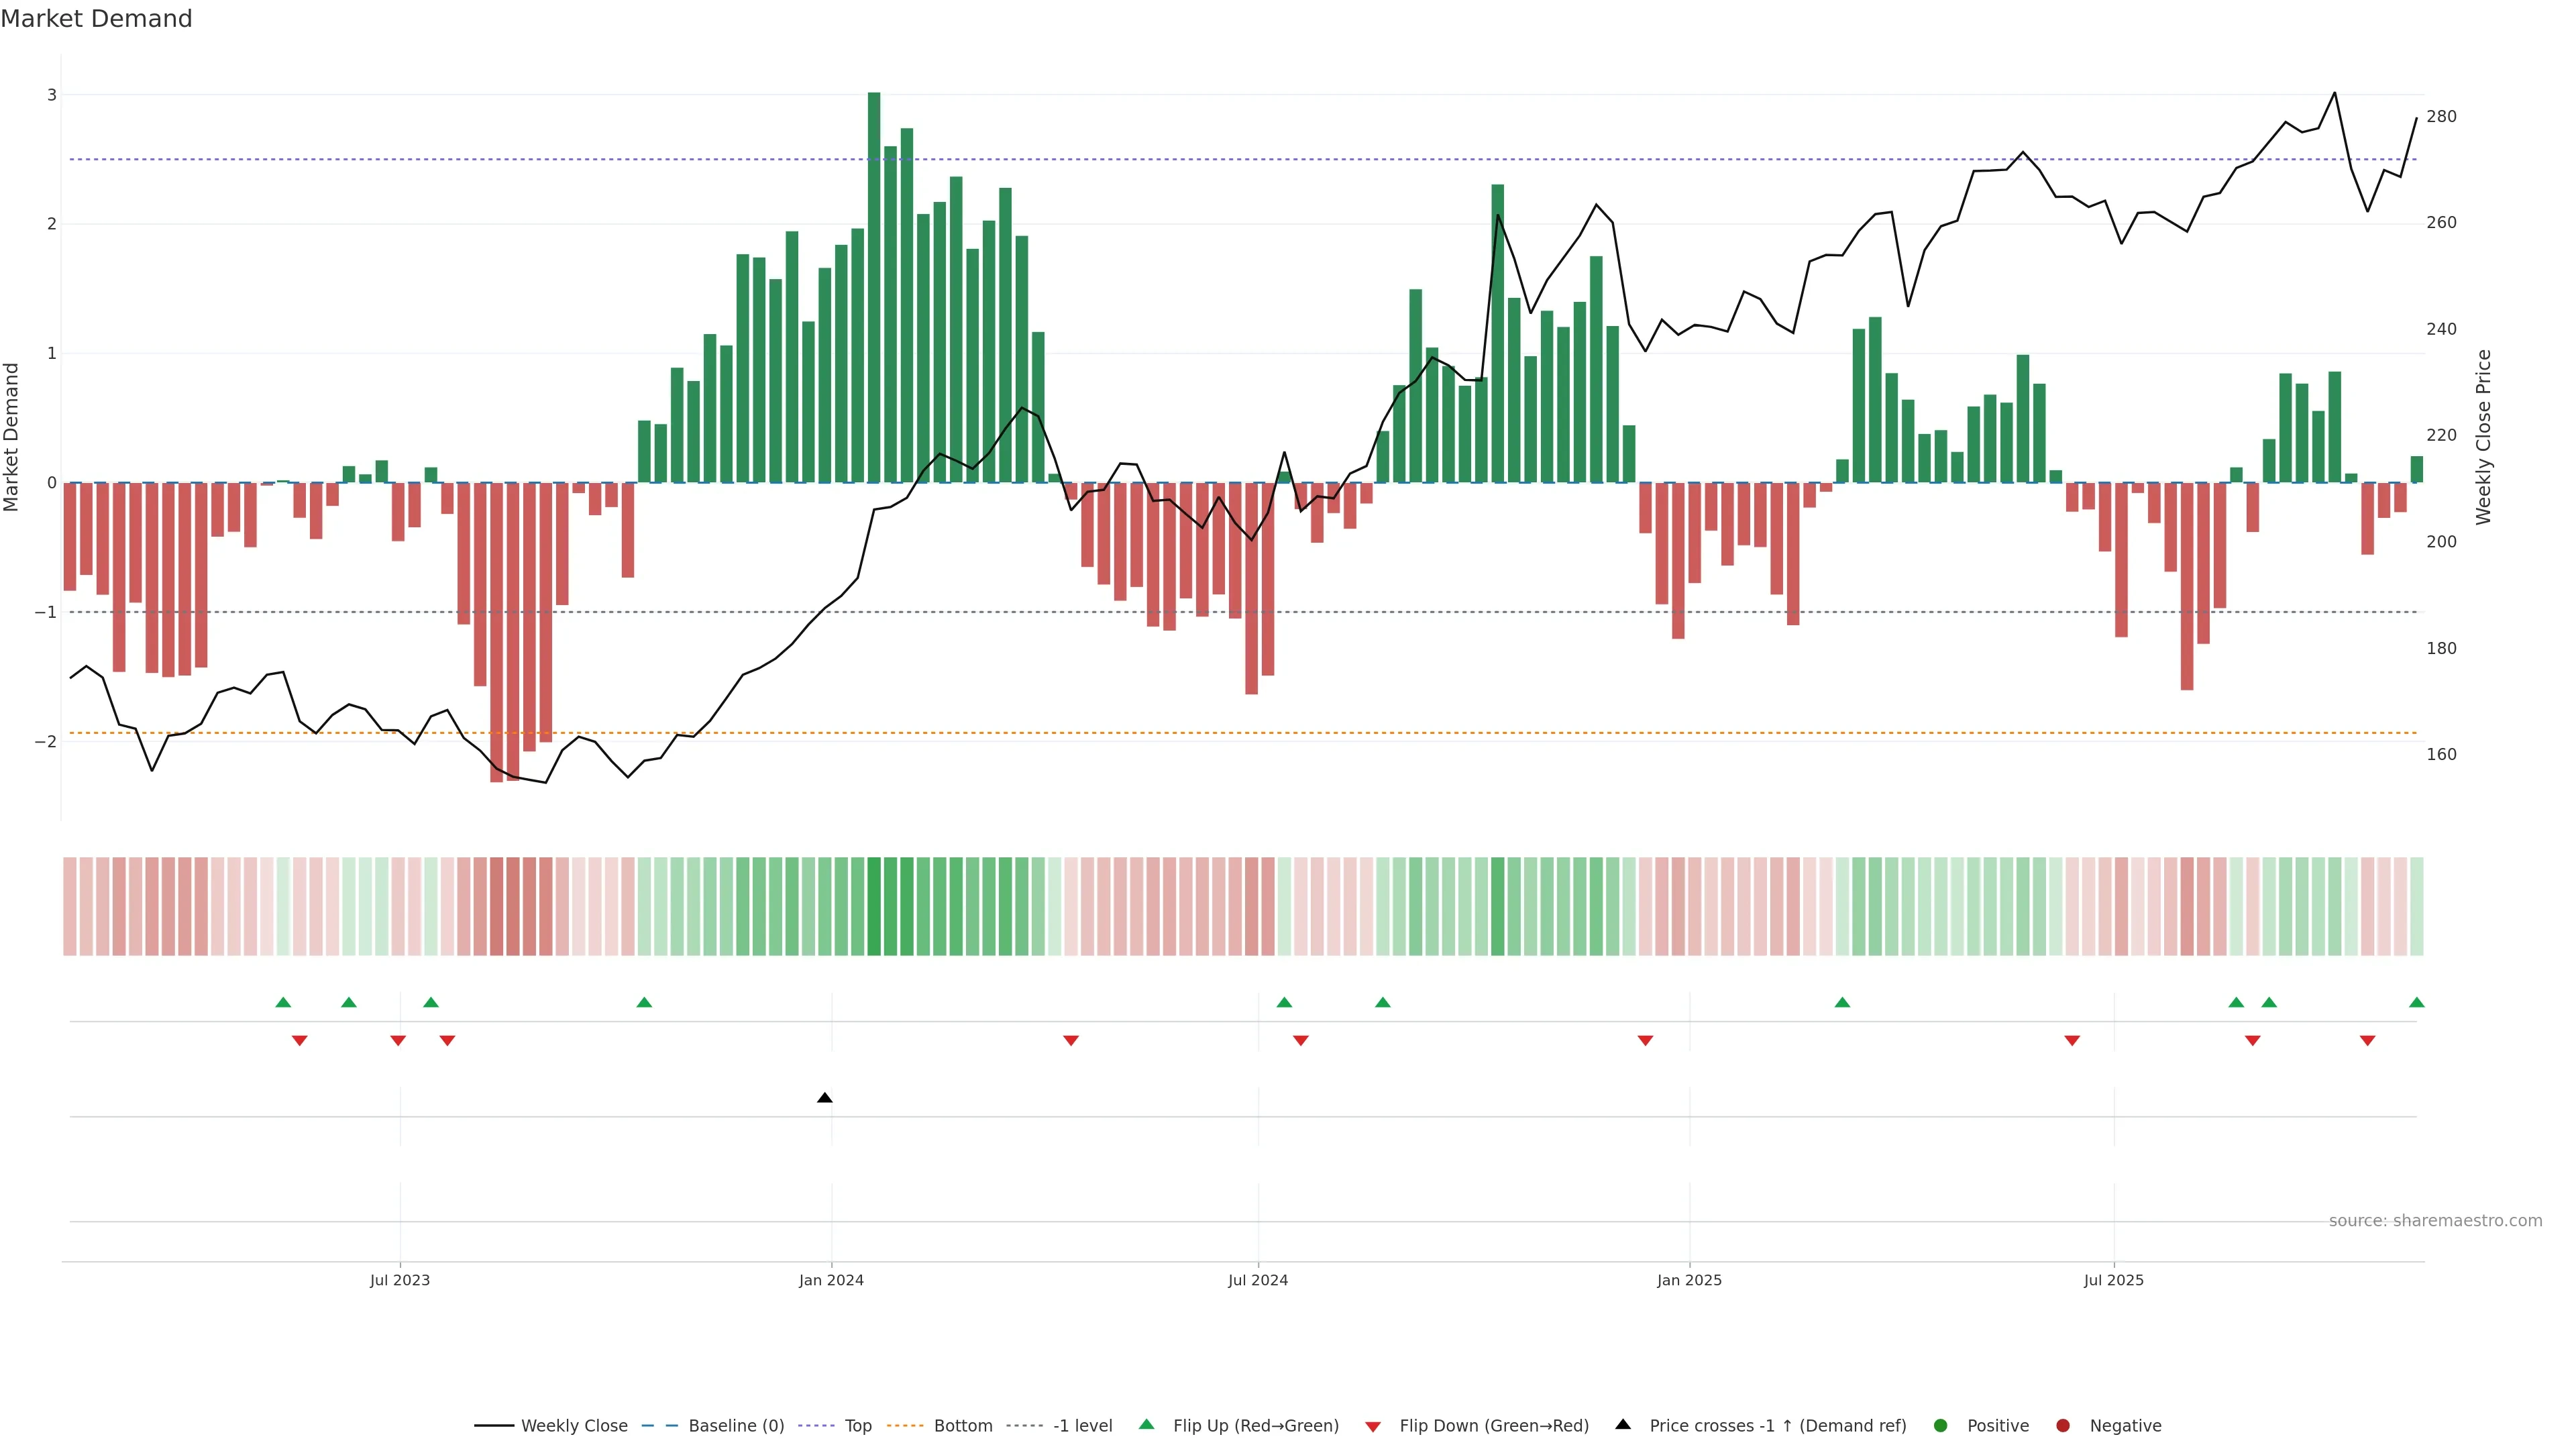
Task: Click the red Negative legend dot
Action: 2063,1426
